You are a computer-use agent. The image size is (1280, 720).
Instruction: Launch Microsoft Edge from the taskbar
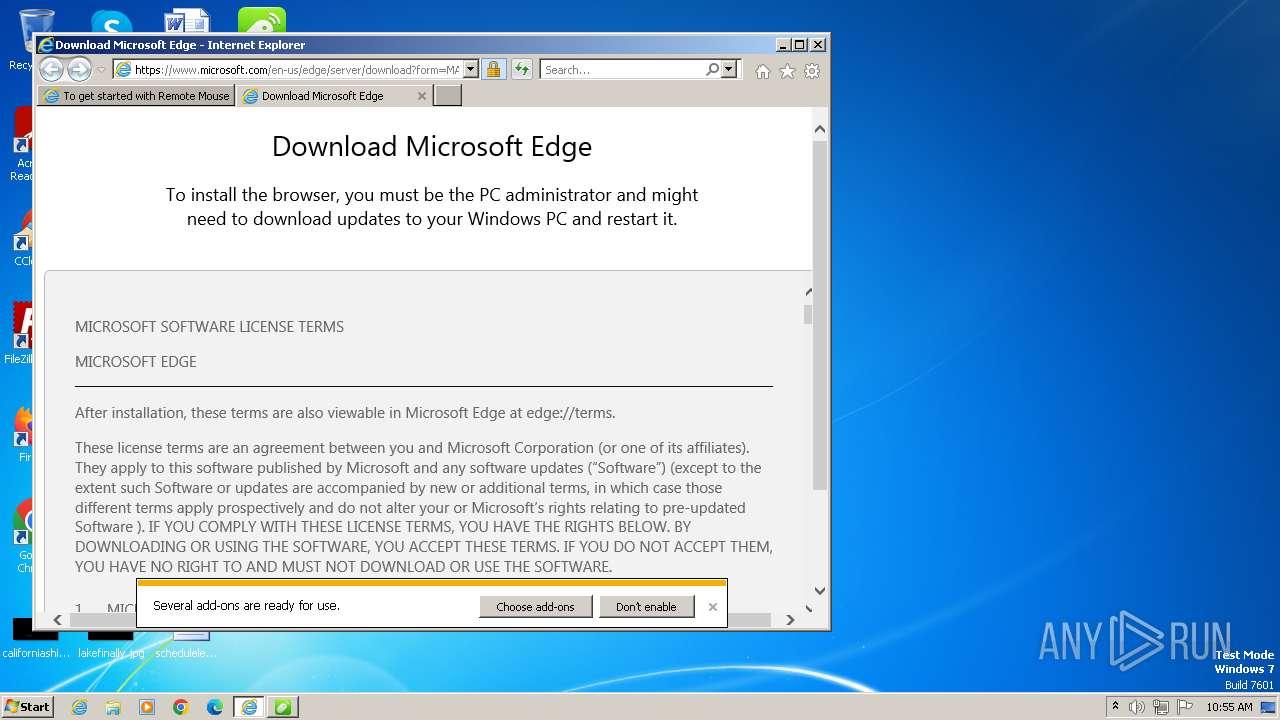tap(215, 707)
